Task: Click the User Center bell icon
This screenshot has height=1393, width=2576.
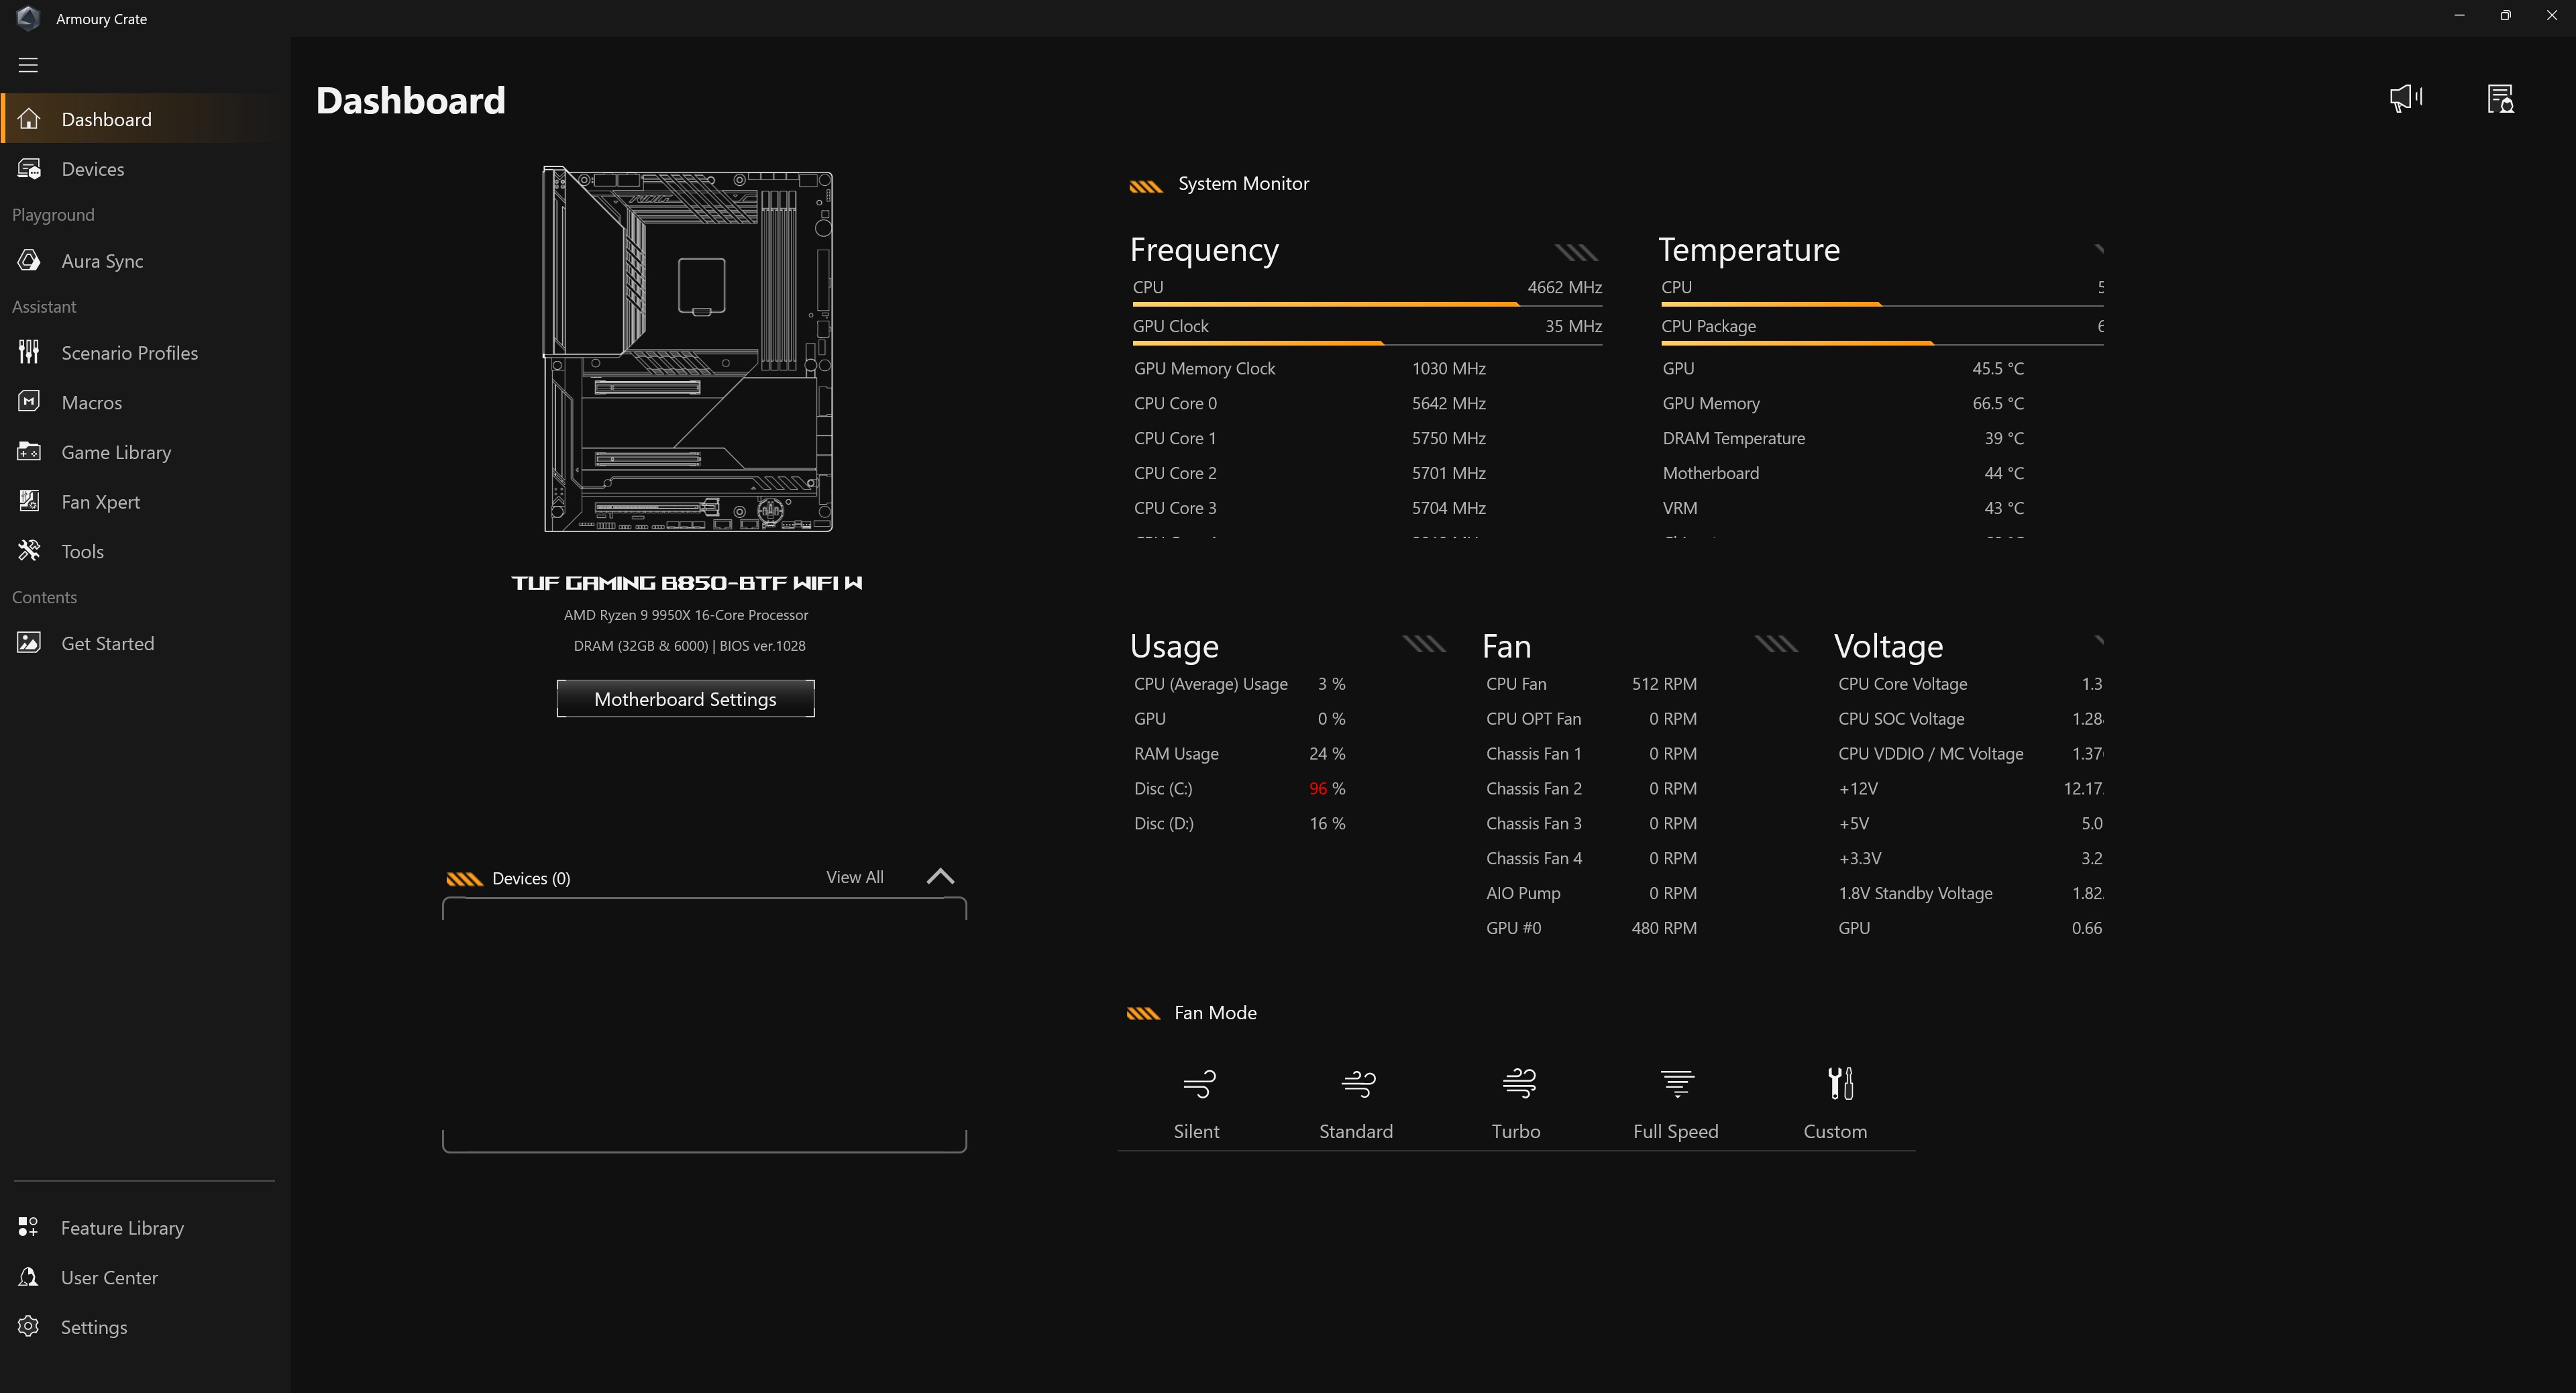Action: (28, 1277)
